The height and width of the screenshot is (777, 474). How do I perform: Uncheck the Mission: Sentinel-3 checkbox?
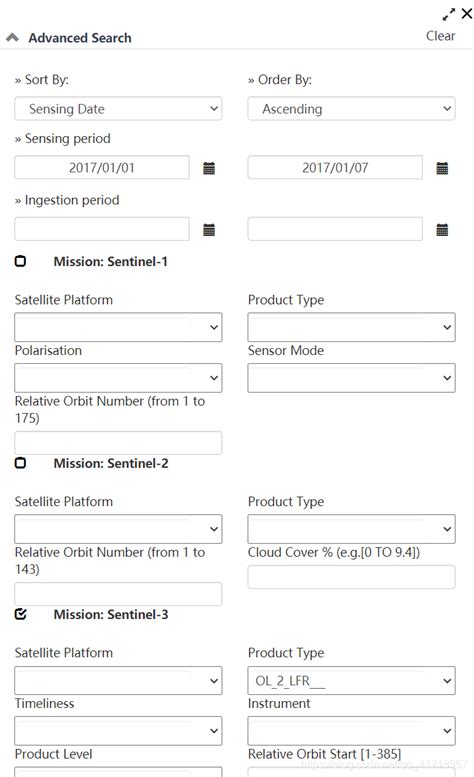(20, 614)
